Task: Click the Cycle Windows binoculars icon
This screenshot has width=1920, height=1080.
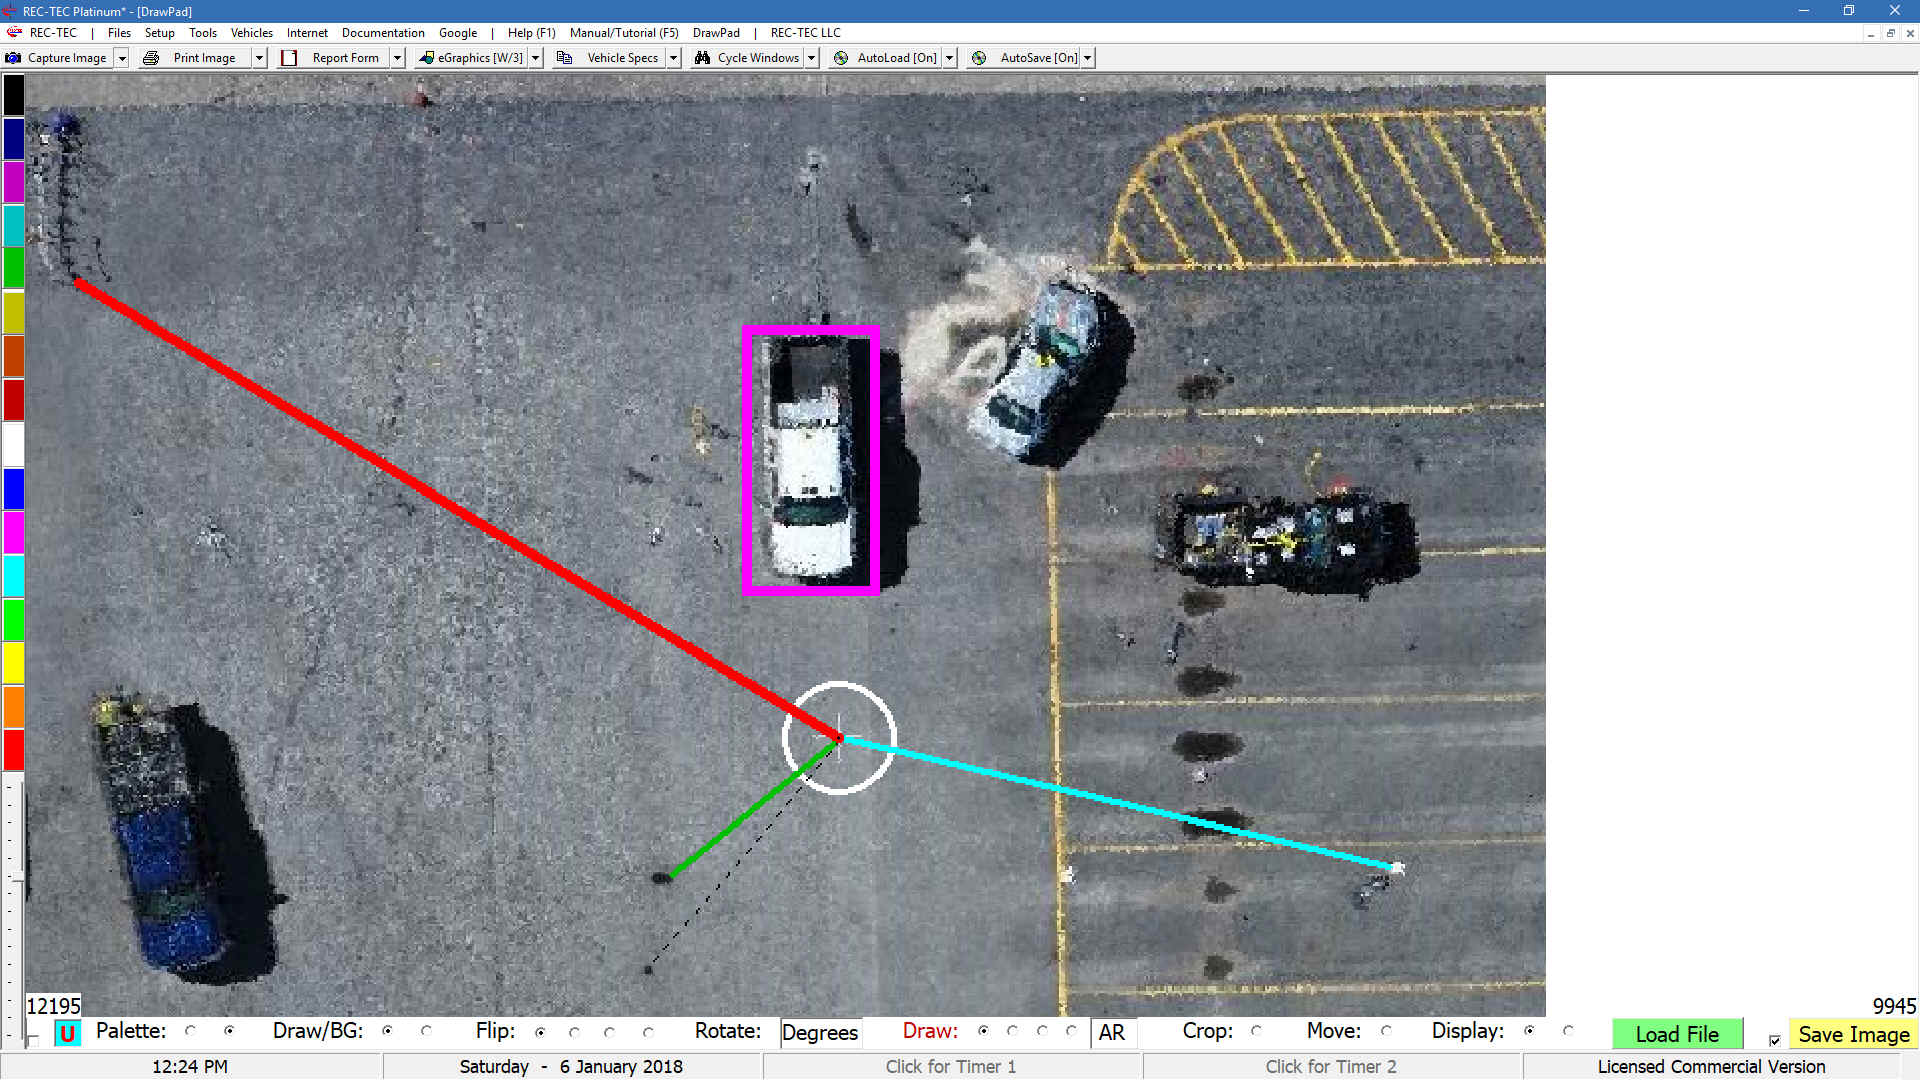Action: click(x=702, y=58)
